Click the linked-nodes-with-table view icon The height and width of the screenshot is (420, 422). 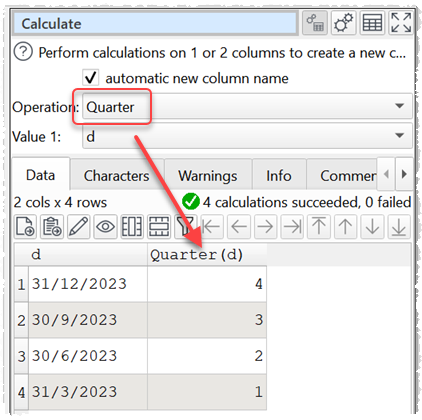pos(315,23)
